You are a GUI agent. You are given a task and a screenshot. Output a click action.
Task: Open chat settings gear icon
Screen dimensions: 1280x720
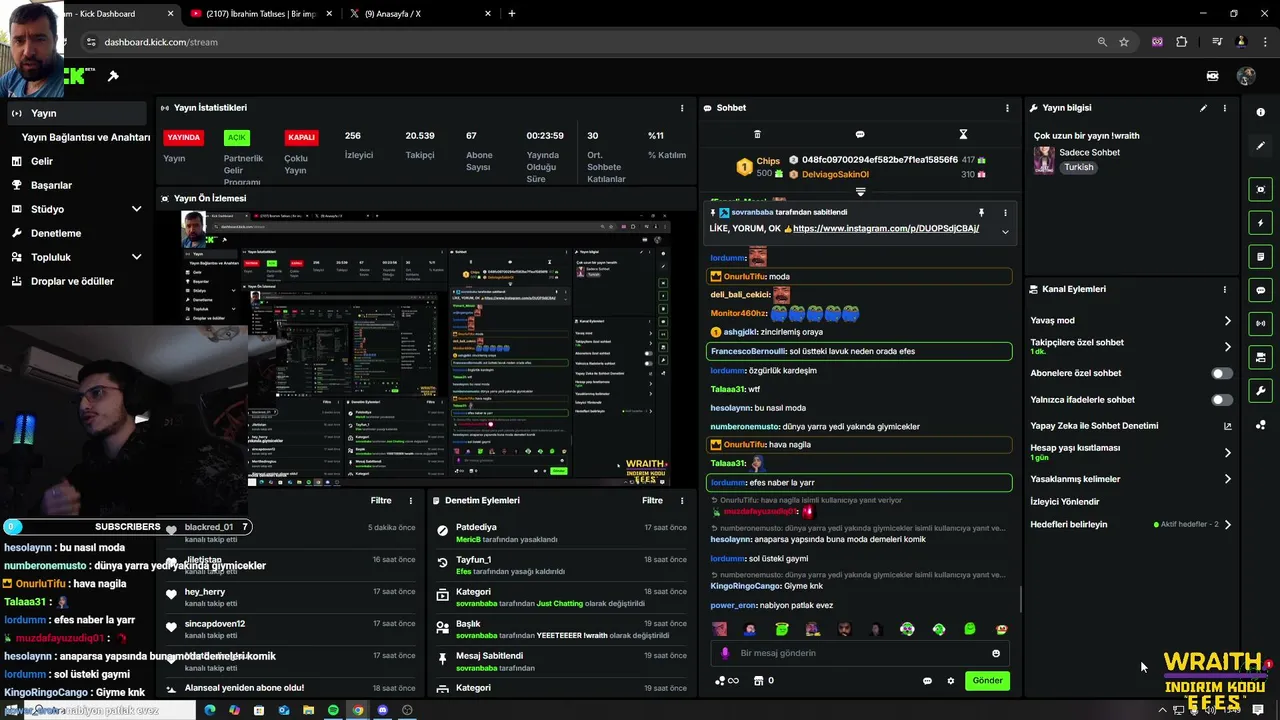[951, 681]
